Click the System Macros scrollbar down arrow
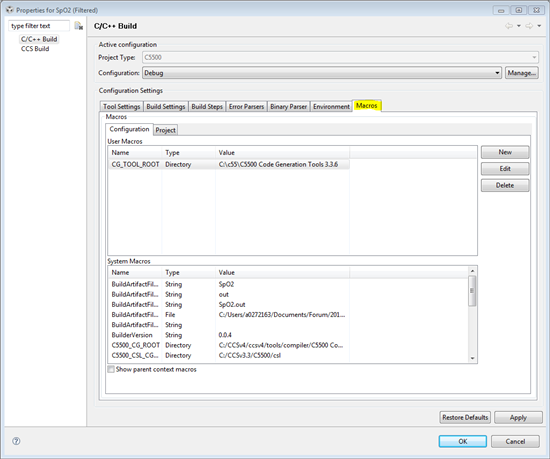Viewport: 550px width, 459px height. point(472,358)
